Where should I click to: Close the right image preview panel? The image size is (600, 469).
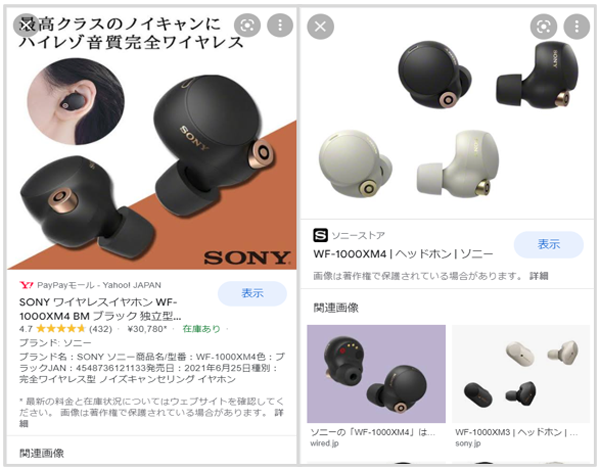click(320, 26)
